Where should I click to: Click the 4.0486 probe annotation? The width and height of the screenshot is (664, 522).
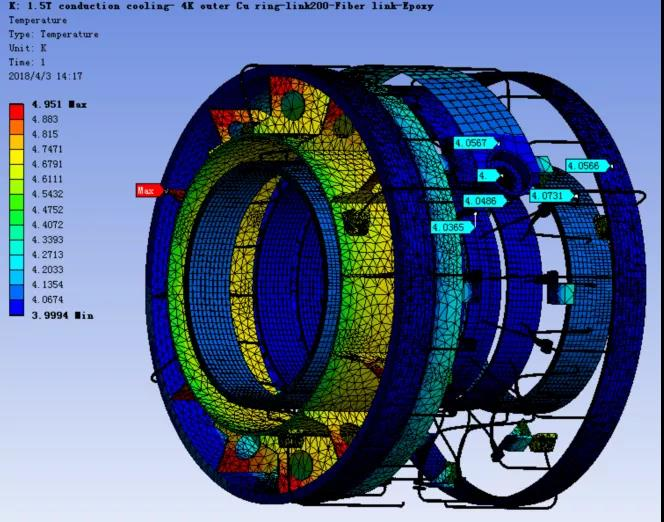pos(484,201)
